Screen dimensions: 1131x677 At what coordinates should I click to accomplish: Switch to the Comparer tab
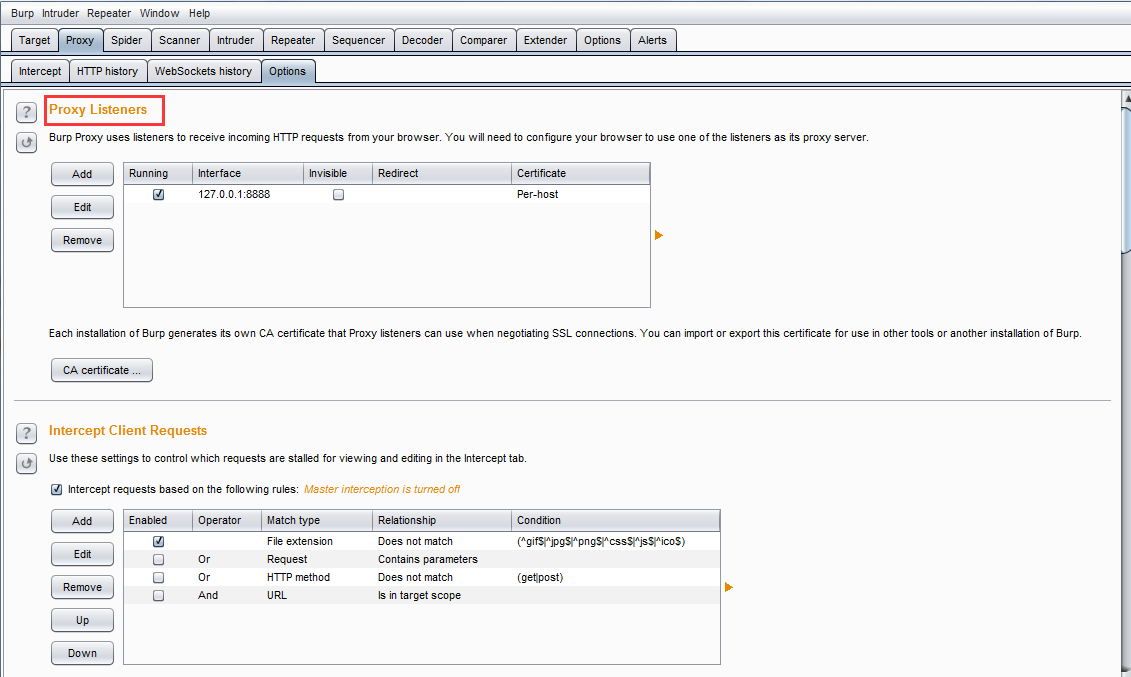click(483, 40)
